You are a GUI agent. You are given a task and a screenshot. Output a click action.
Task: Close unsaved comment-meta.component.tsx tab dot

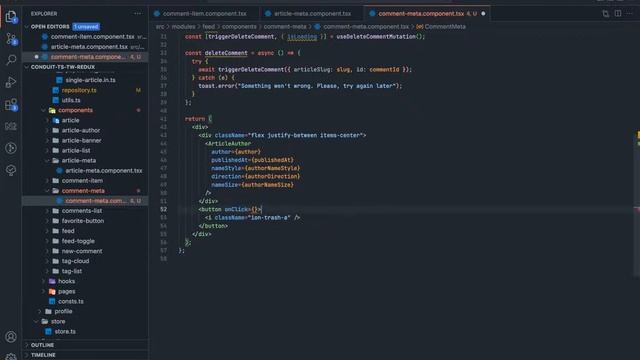pos(483,13)
